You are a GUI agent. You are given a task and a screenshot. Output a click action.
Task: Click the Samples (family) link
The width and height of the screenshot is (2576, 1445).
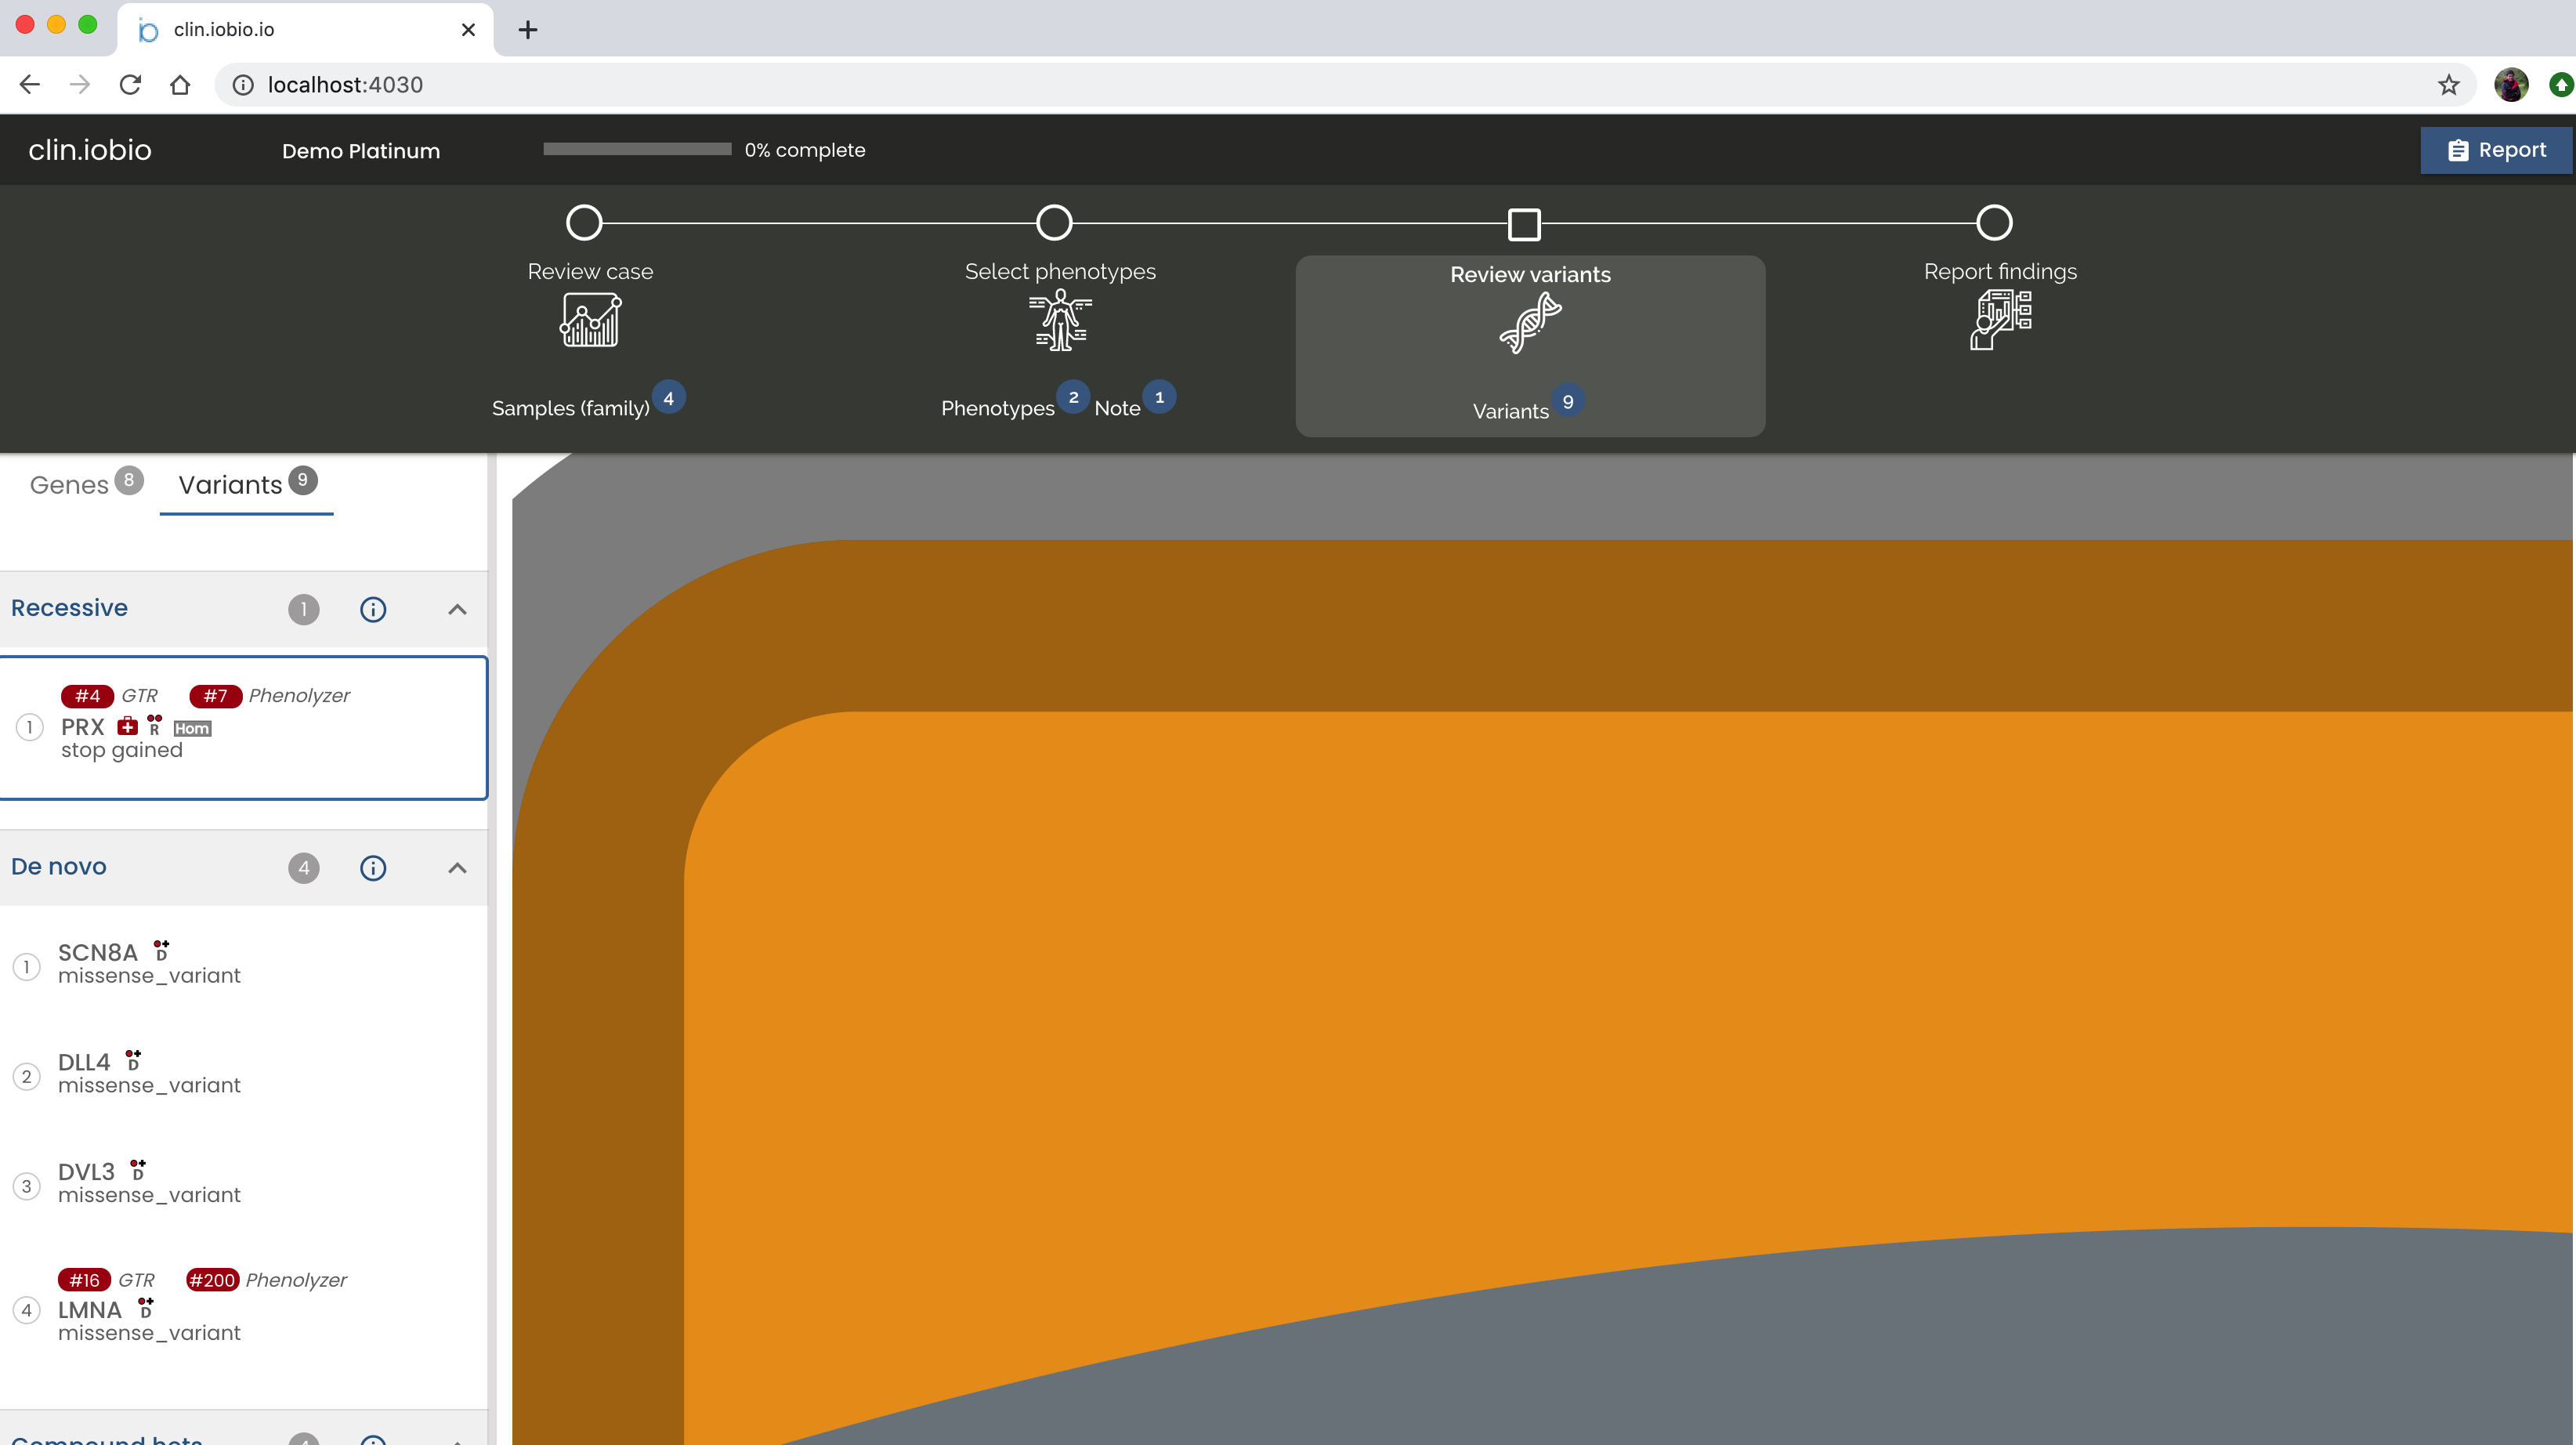coord(571,408)
